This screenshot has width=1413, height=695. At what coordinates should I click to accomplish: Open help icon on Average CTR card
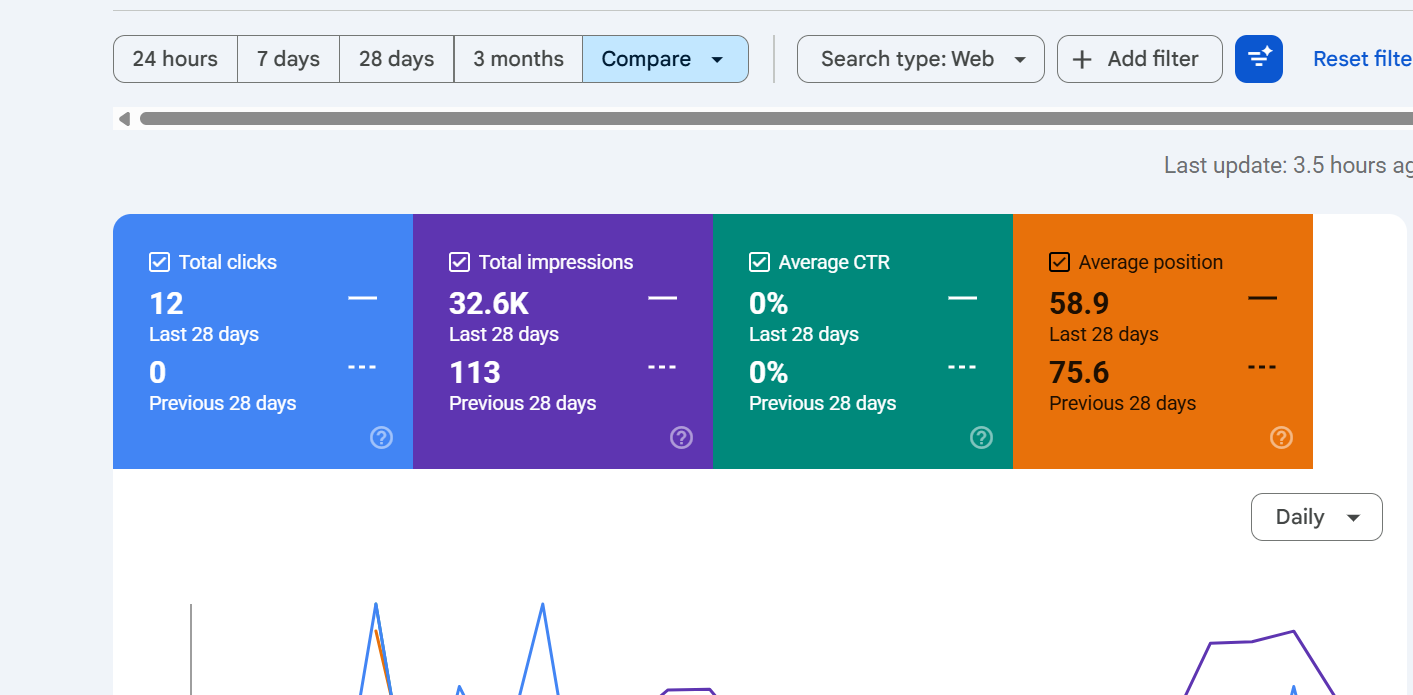coord(981,437)
